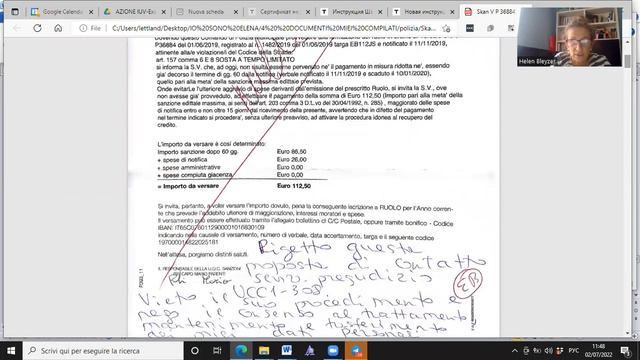Click the PDF vertical scrollbar thumb
Image resolution: width=640 pixels, height=360 pixels.
click(627, 61)
